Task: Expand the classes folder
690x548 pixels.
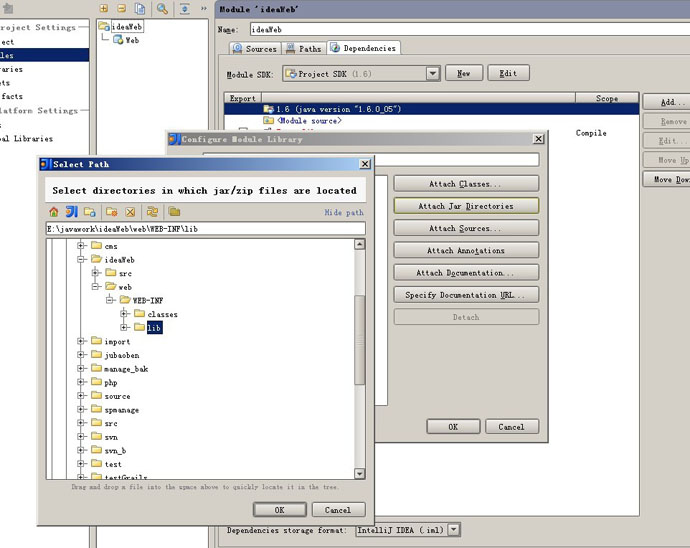Action: pyautogui.click(x=124, y=314)
